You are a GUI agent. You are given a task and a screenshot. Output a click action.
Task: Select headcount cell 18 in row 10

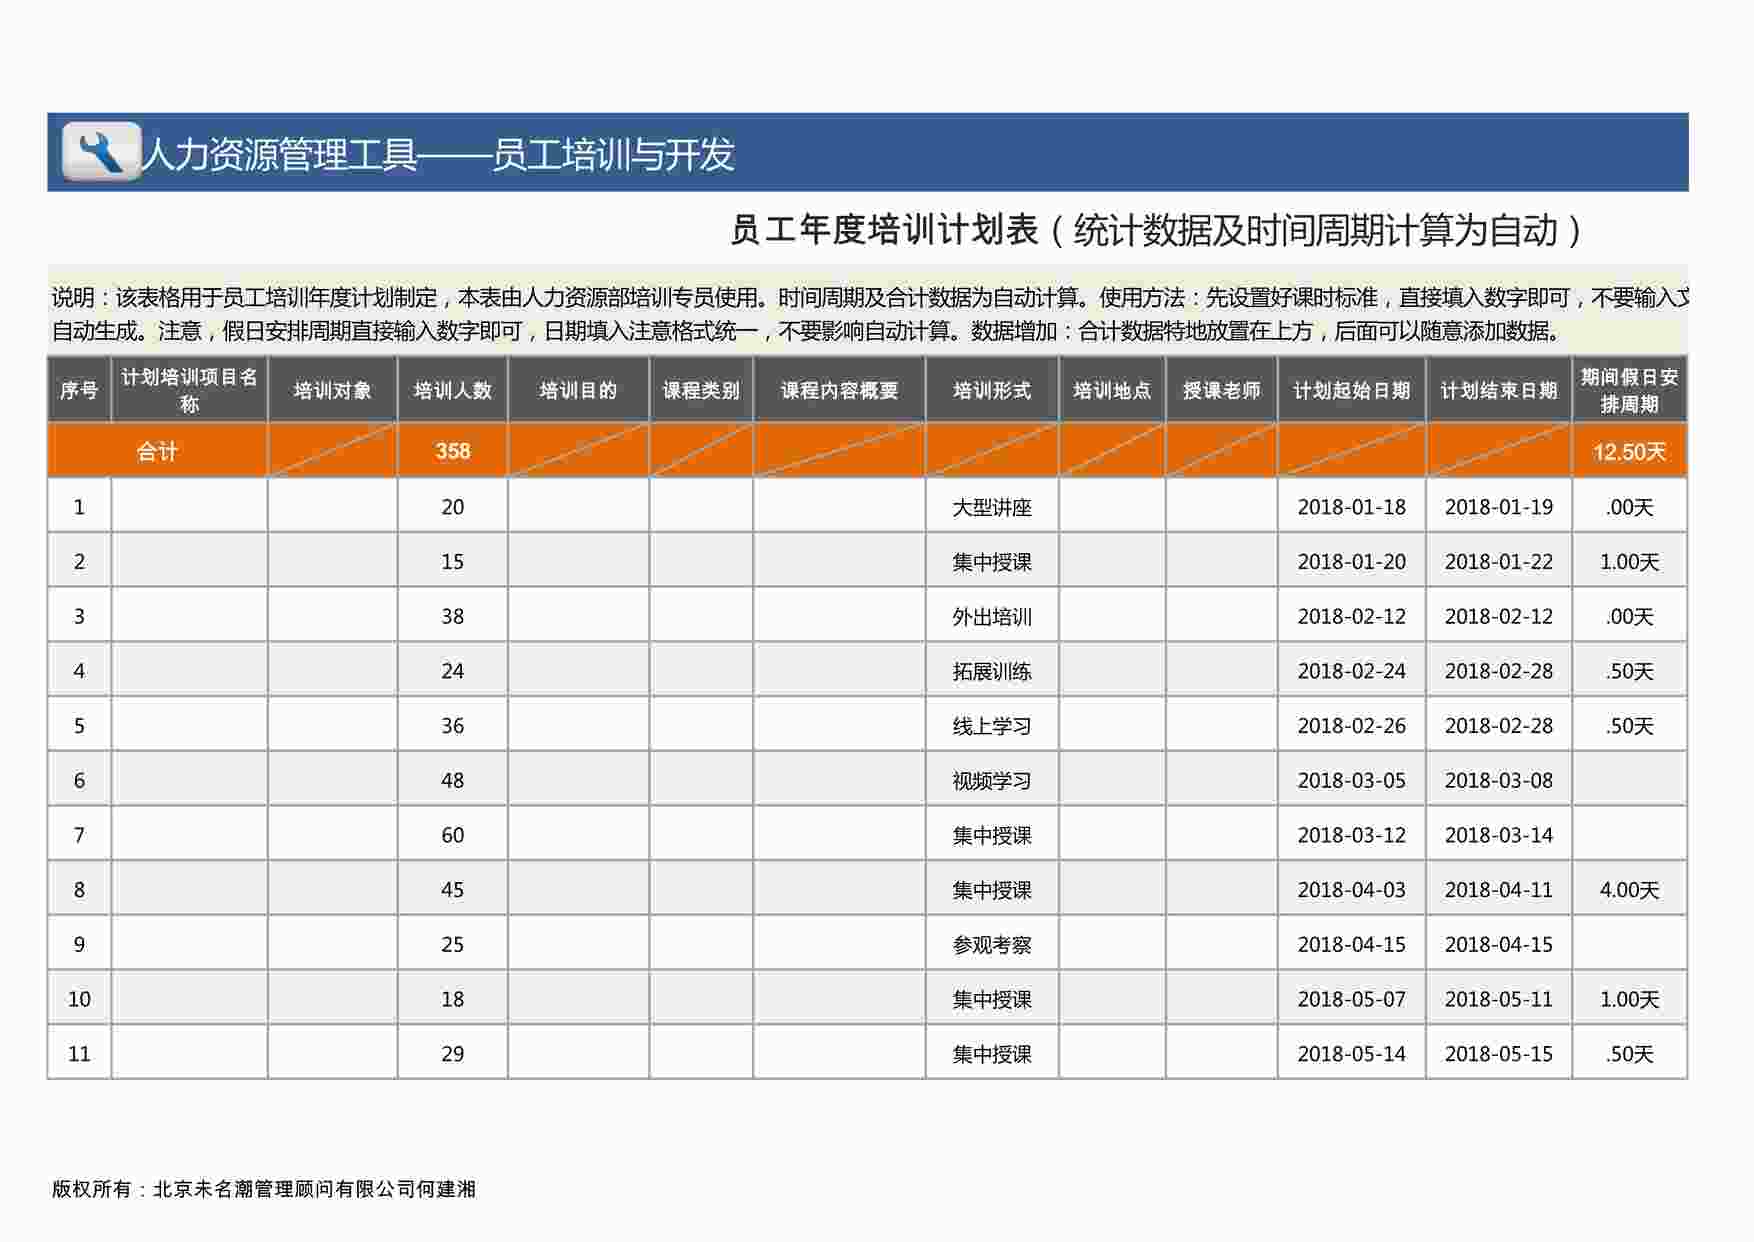[x=452, y=998]
